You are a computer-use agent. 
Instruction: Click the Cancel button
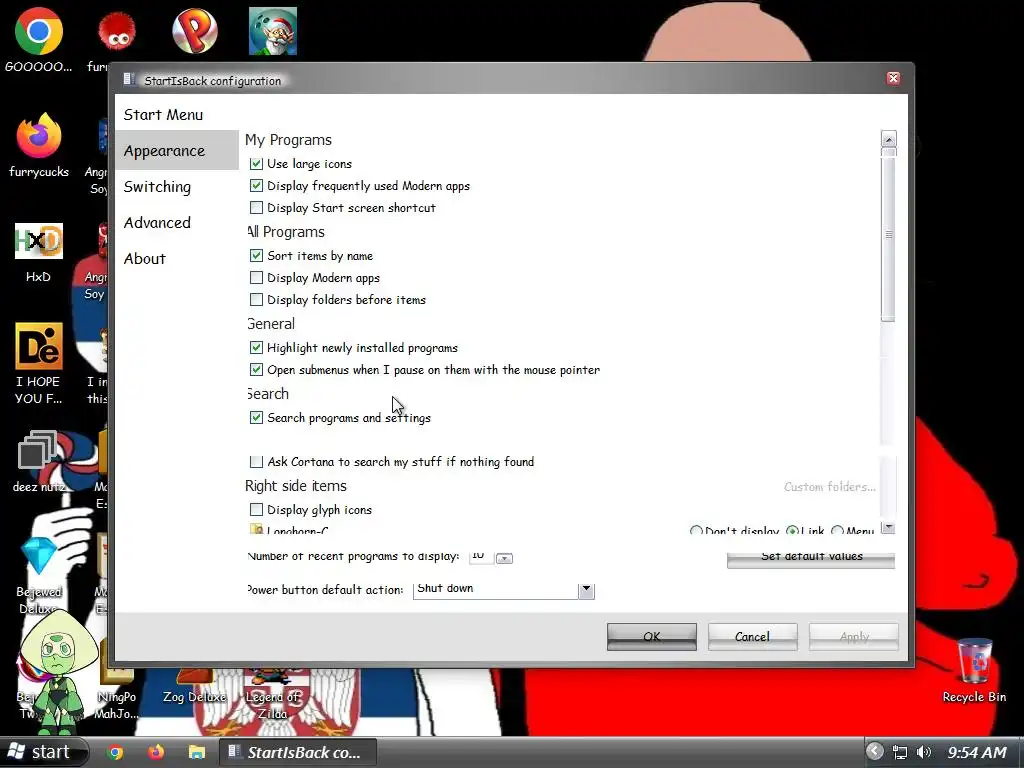752,636
